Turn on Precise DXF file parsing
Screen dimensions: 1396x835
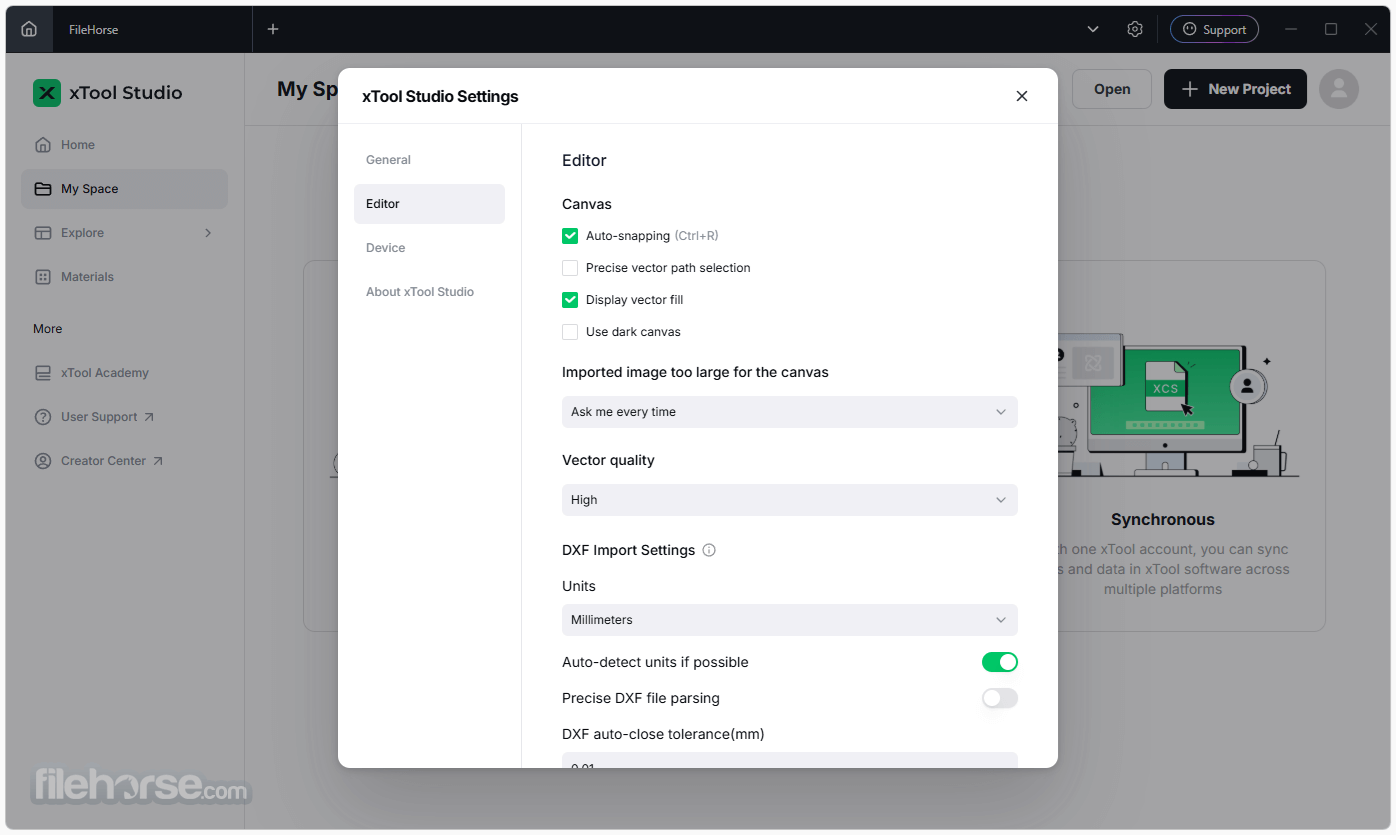point(1000,698)
